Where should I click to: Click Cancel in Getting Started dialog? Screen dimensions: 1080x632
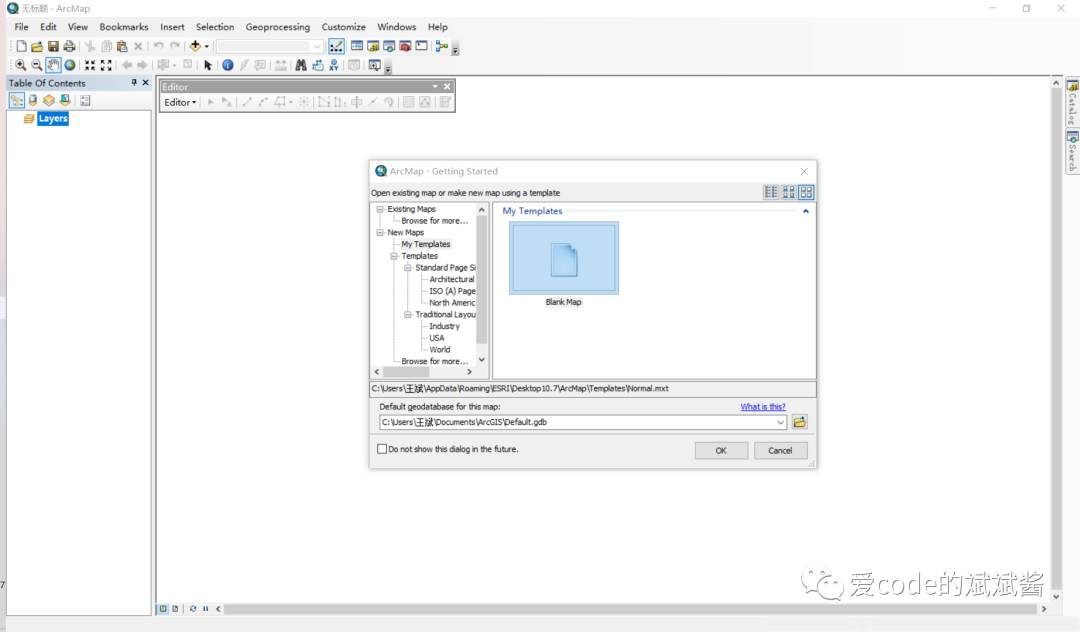780,450
